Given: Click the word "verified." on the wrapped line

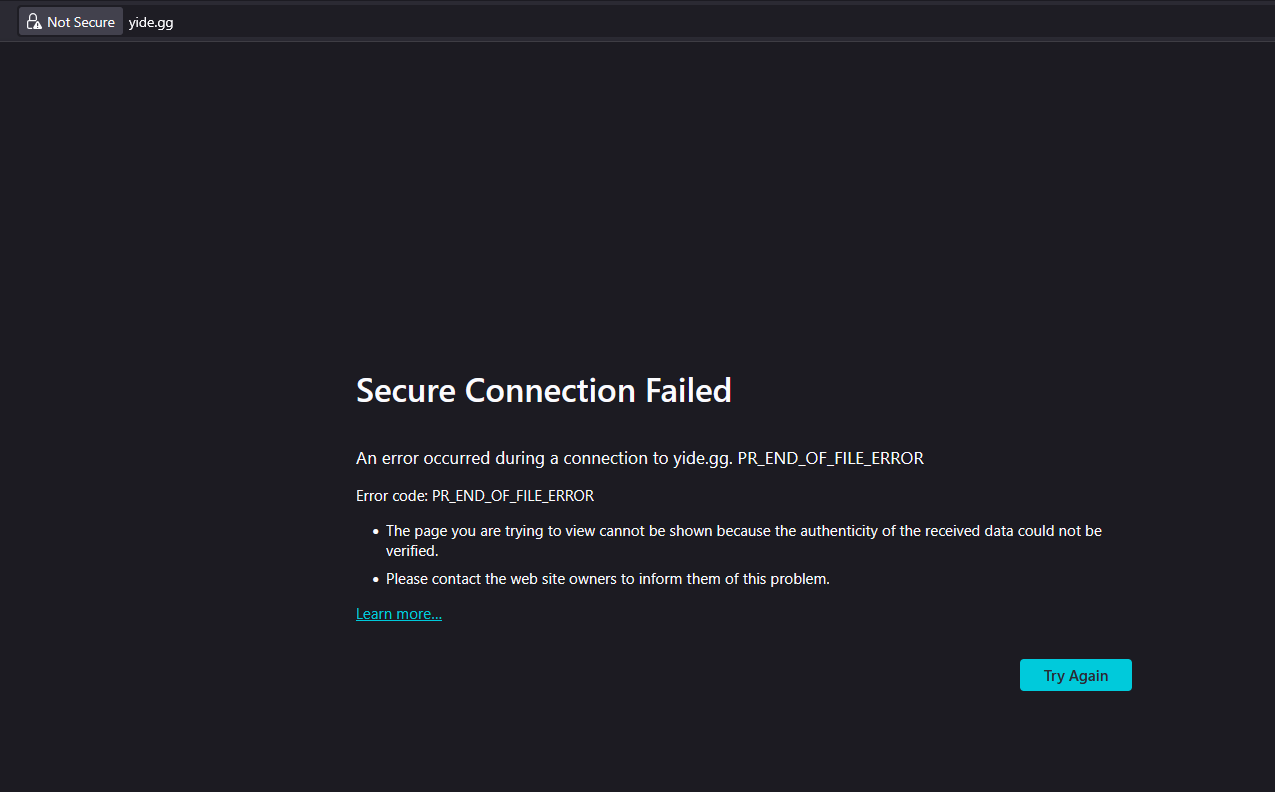Looking at the screenshot, I should click(x=412, y=551).
